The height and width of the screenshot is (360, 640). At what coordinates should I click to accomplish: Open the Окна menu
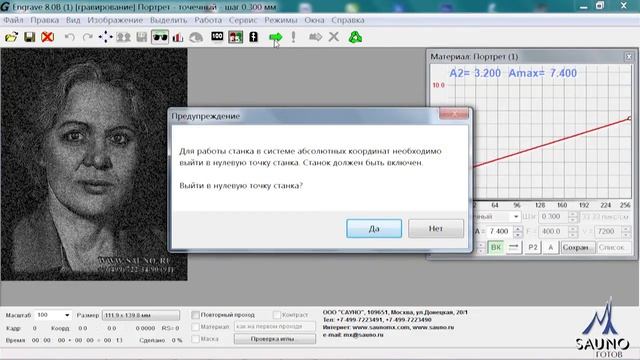(x=314, y=20)
